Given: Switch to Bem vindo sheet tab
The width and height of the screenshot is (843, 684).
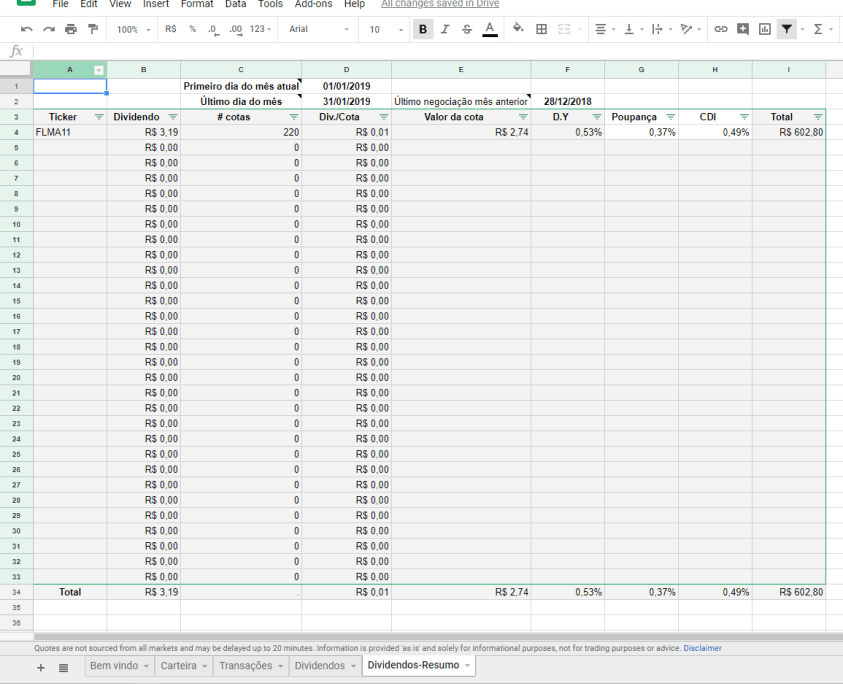Looking at the screenshot, I should click(119, 666).
